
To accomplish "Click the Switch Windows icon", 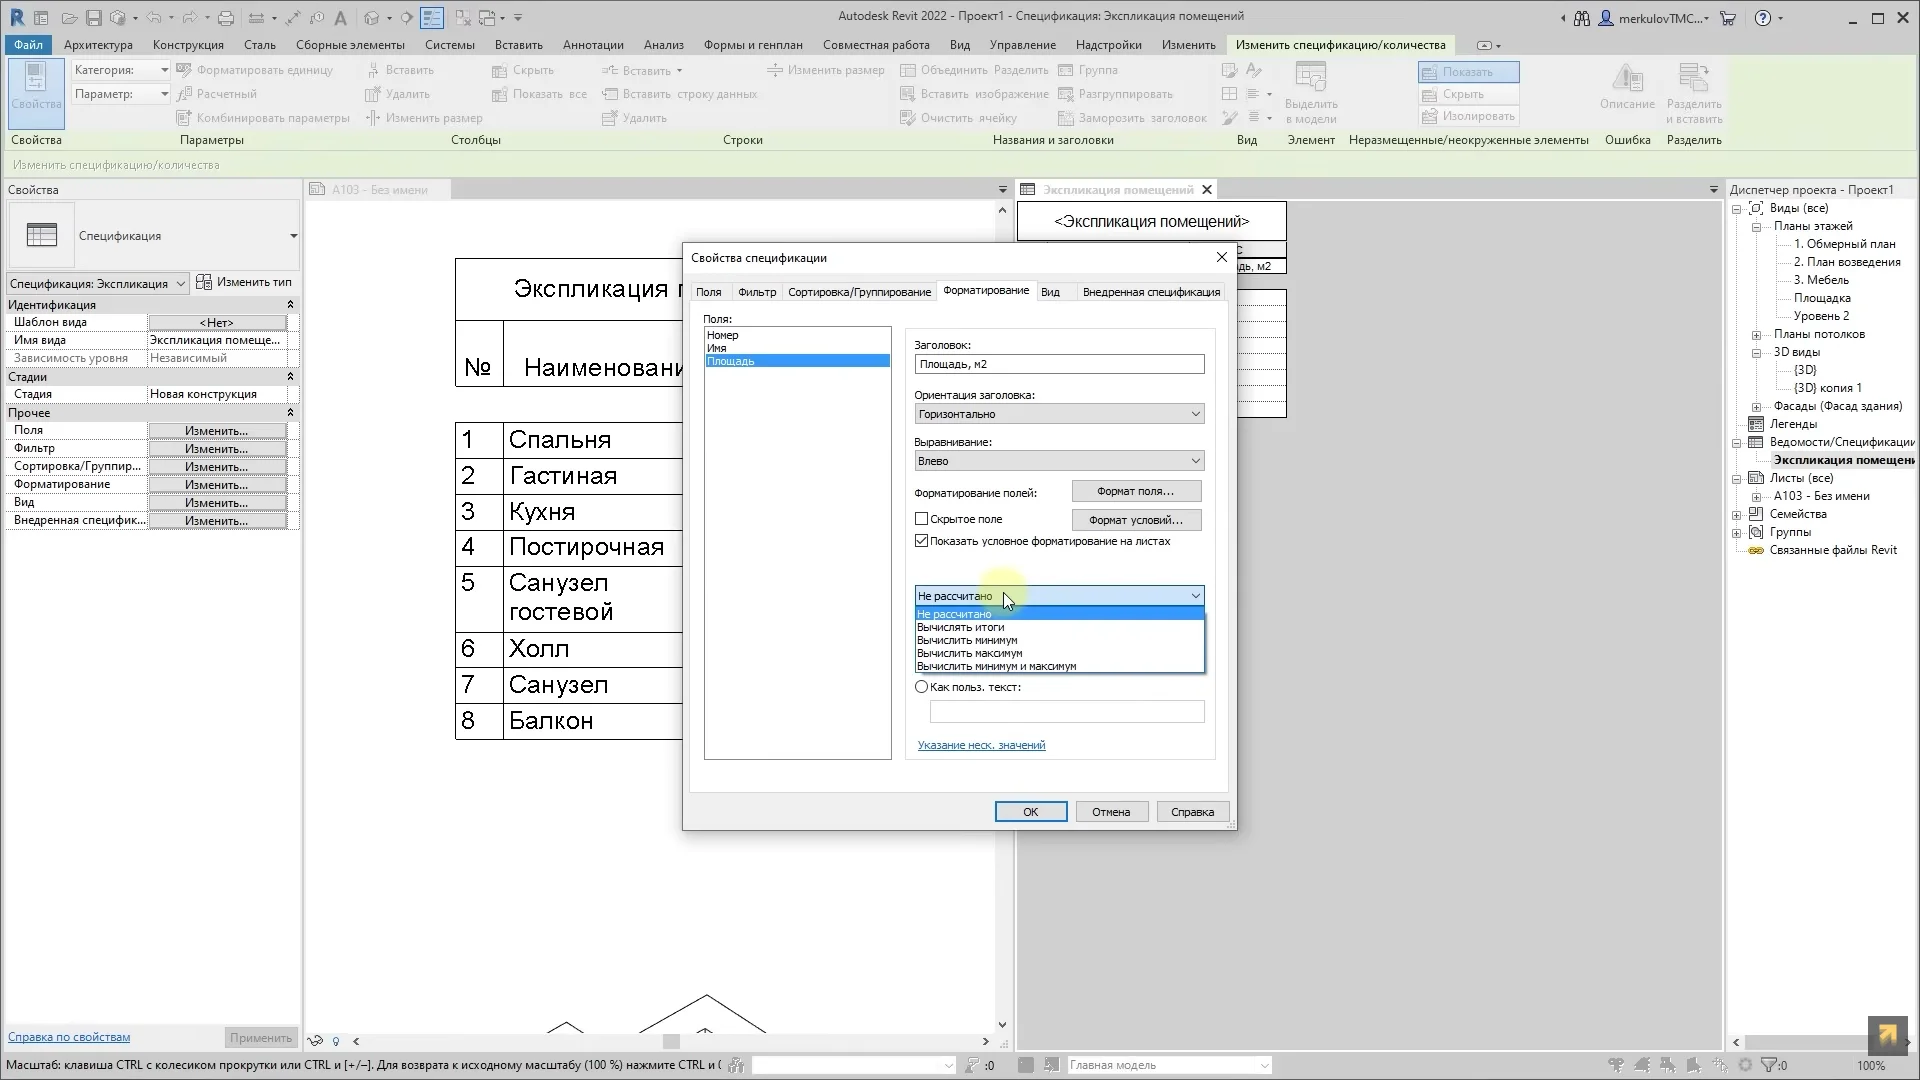I will pos(488,18).
